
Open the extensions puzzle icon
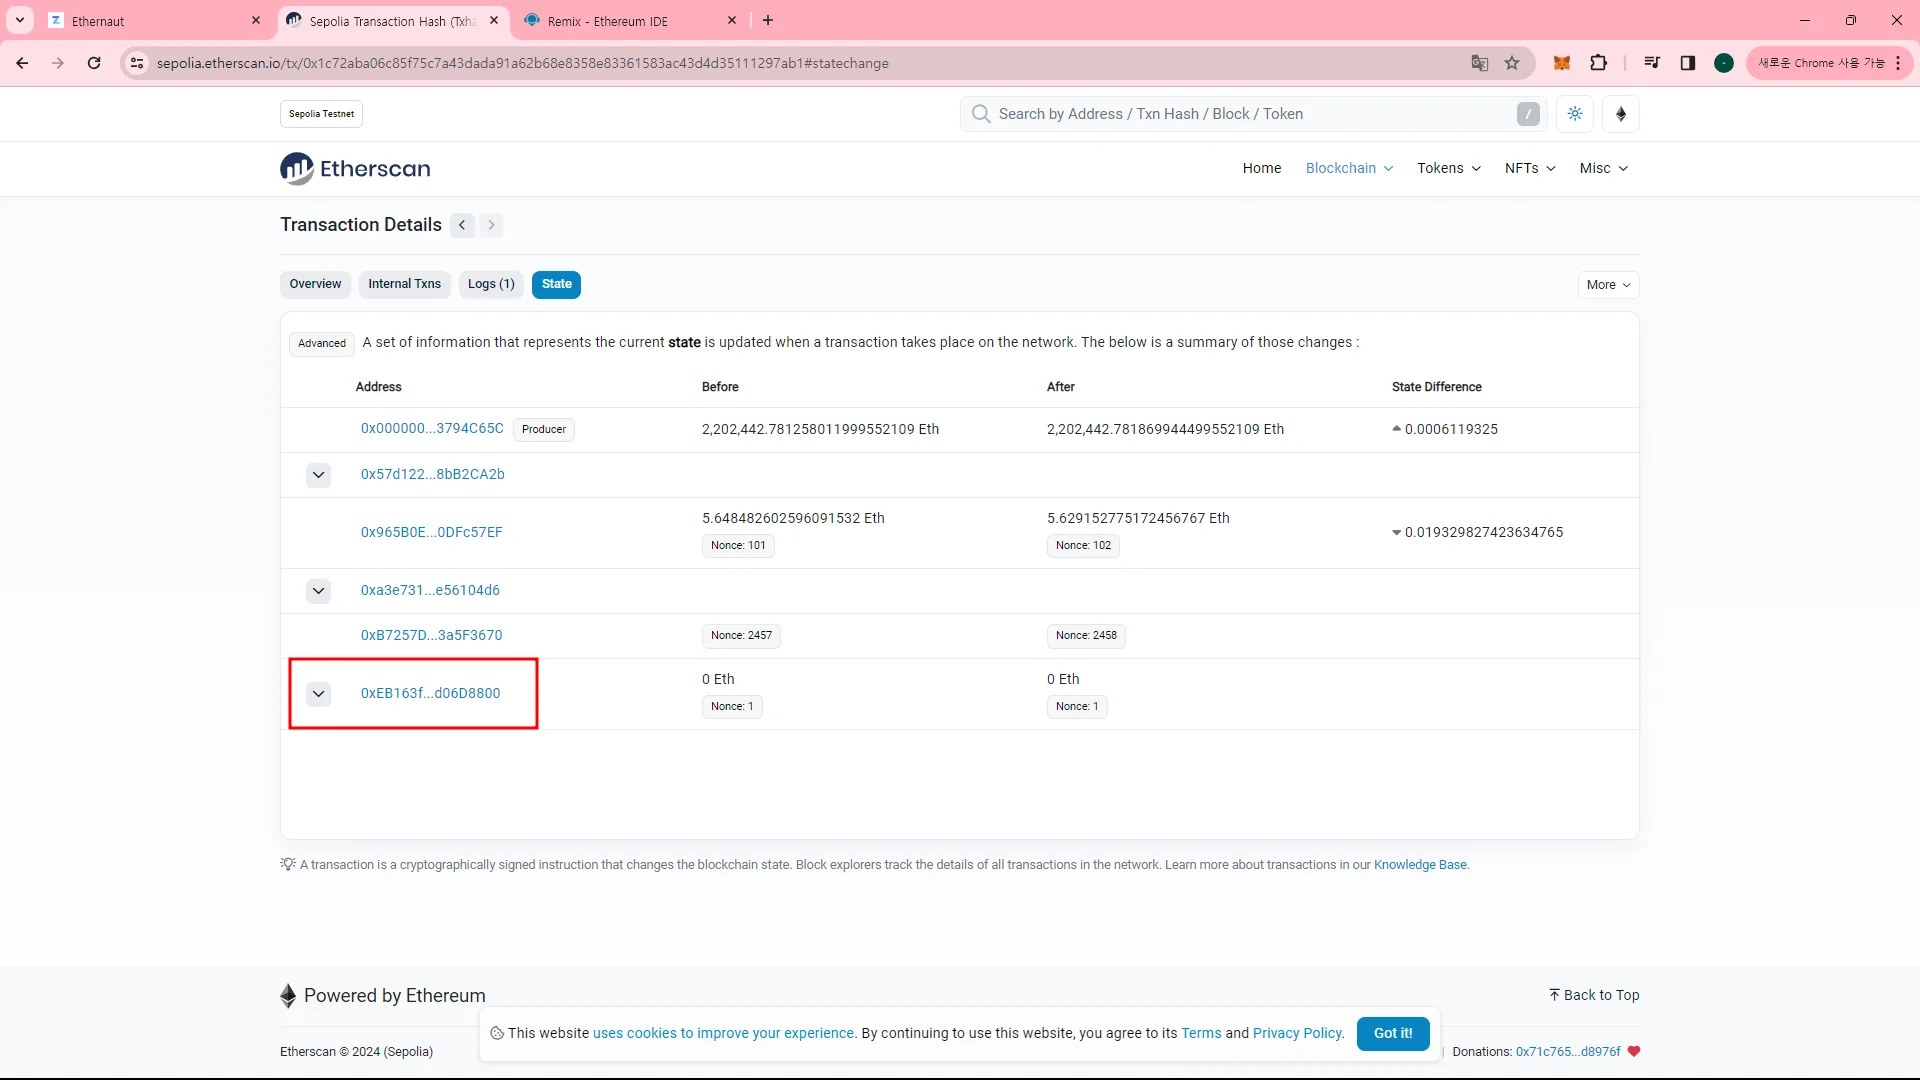pos(1599,63)
